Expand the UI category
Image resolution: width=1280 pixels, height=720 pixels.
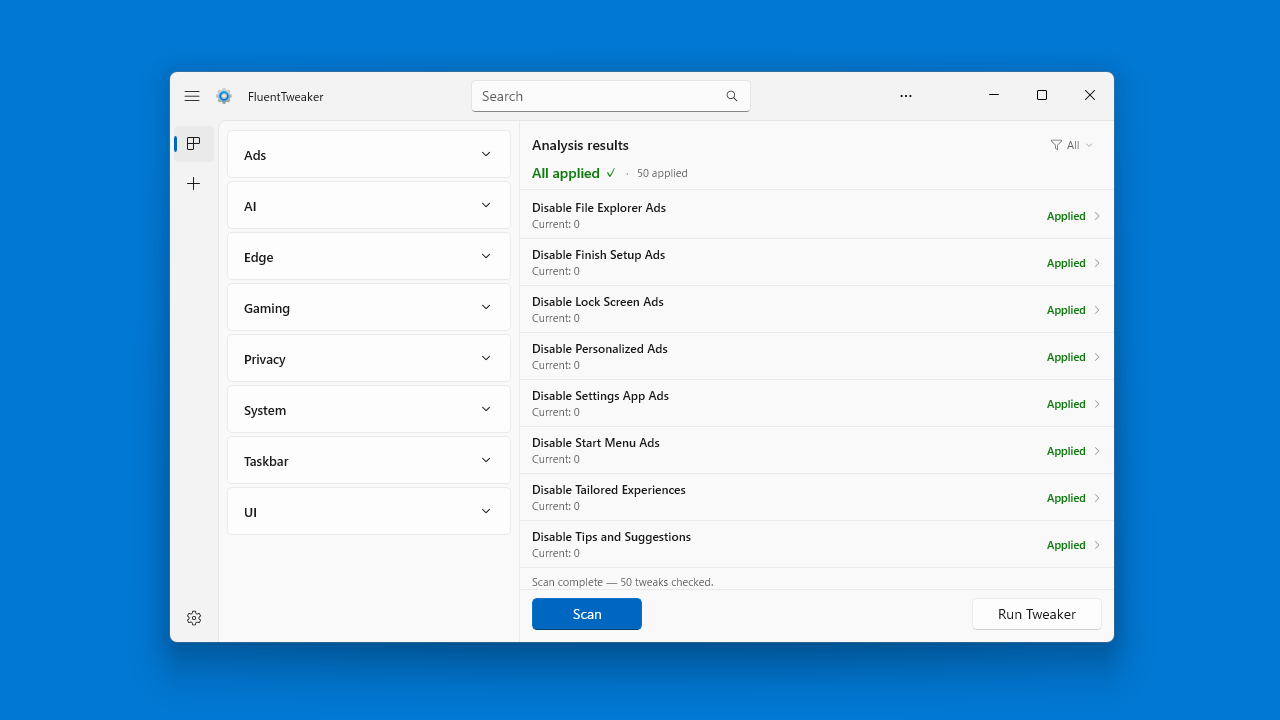[x=369, y=512]
